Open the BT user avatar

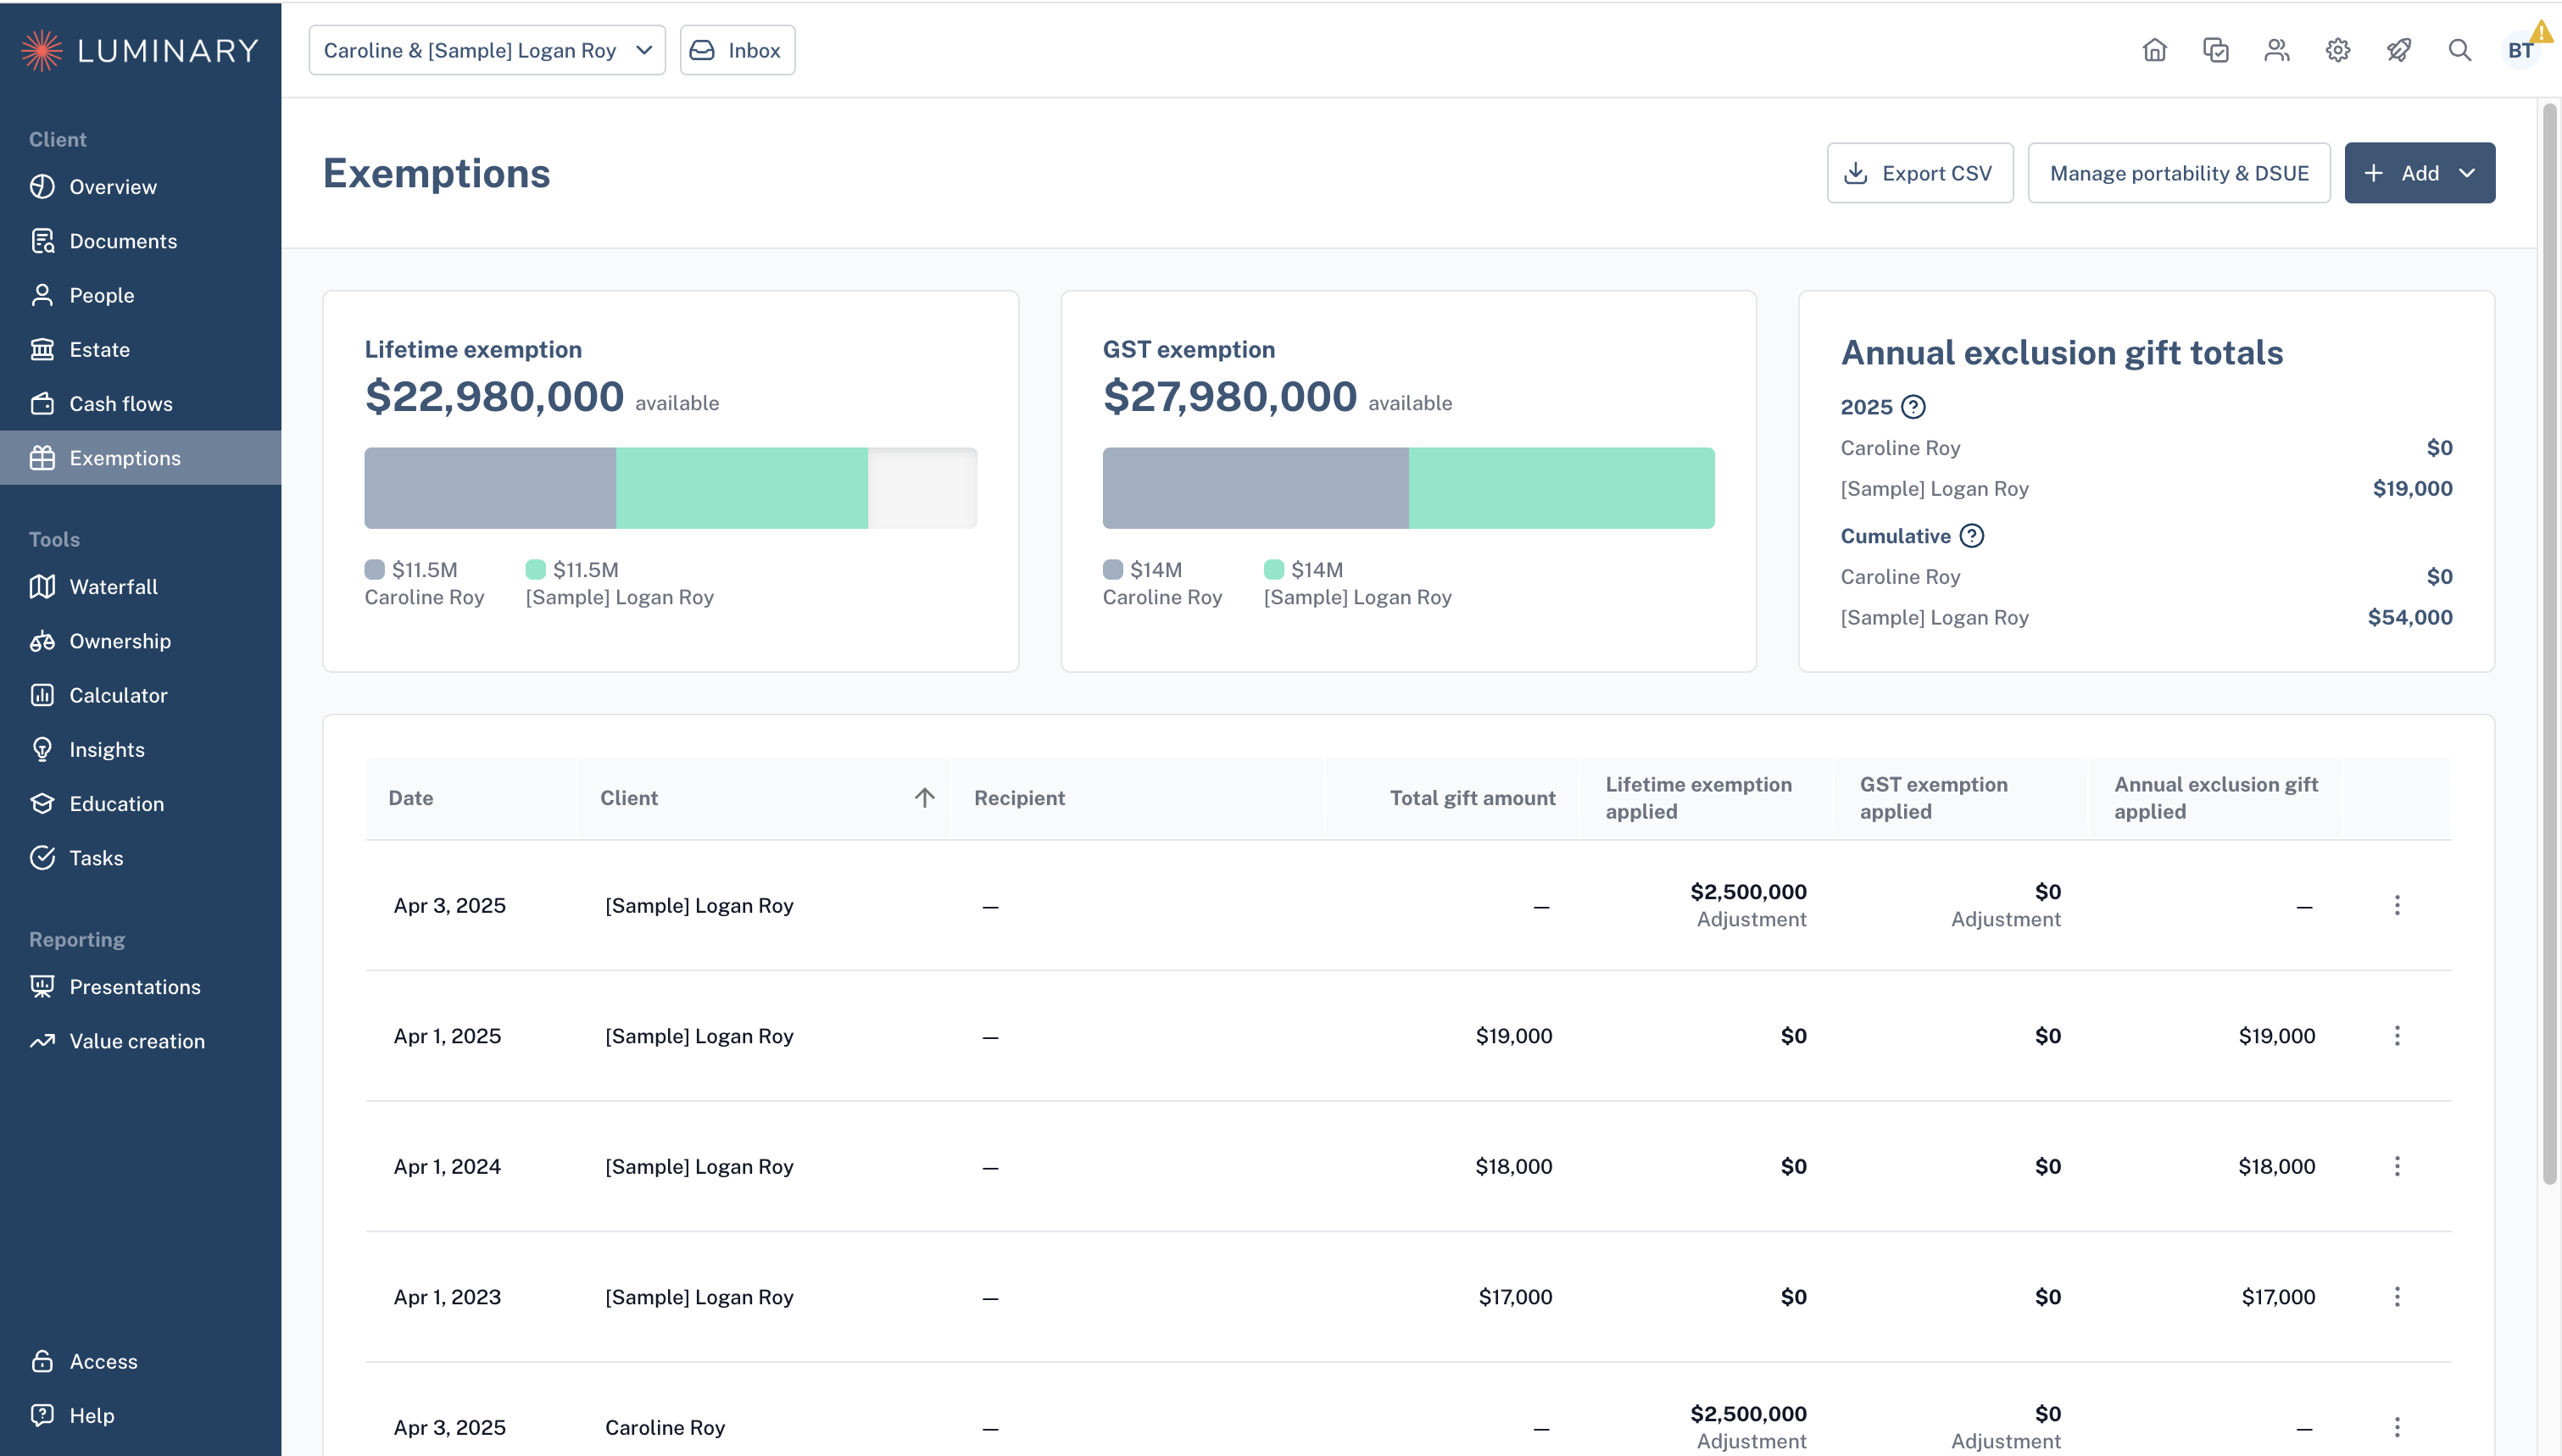tap(2520, 50)
